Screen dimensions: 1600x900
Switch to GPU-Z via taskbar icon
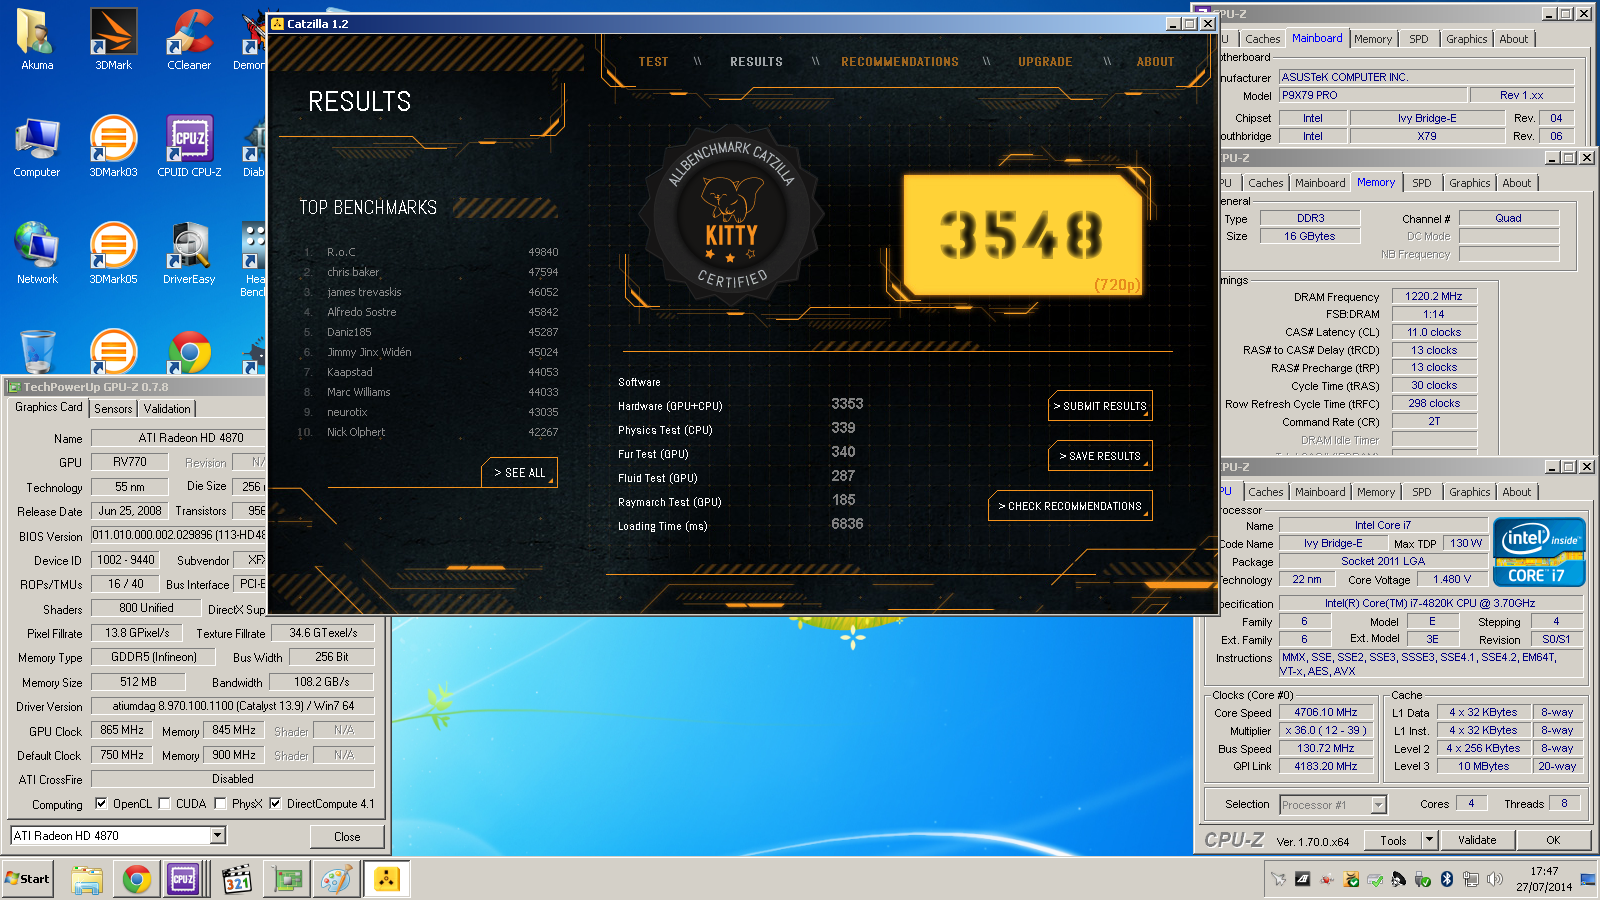288,880
